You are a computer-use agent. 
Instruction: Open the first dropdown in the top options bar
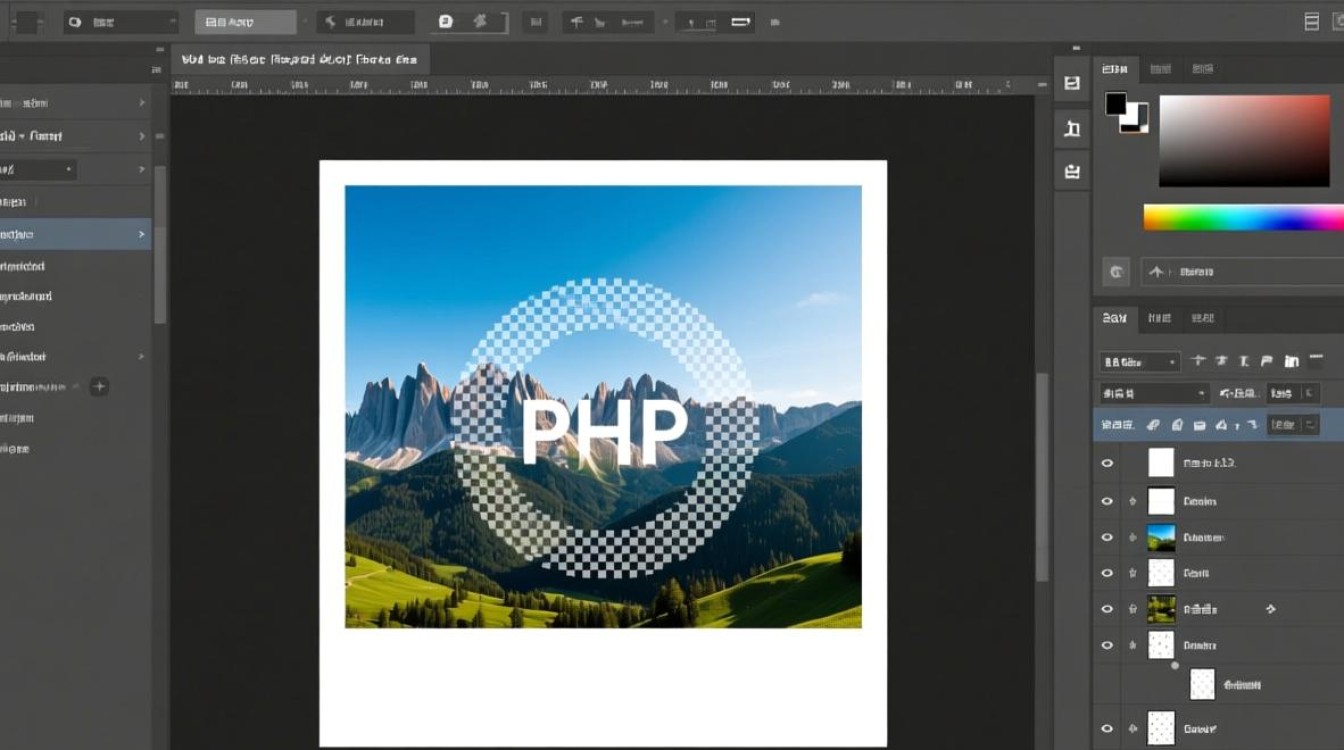coord(120,22)
